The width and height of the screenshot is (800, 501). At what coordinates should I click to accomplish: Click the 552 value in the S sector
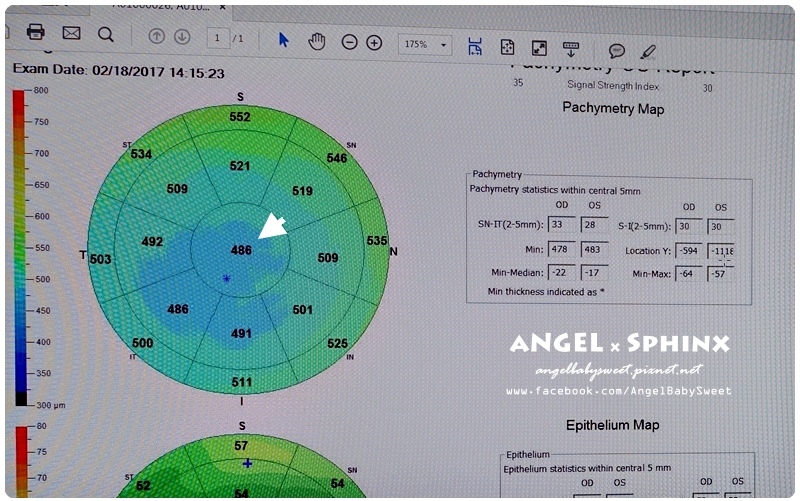tap(240, 117)
